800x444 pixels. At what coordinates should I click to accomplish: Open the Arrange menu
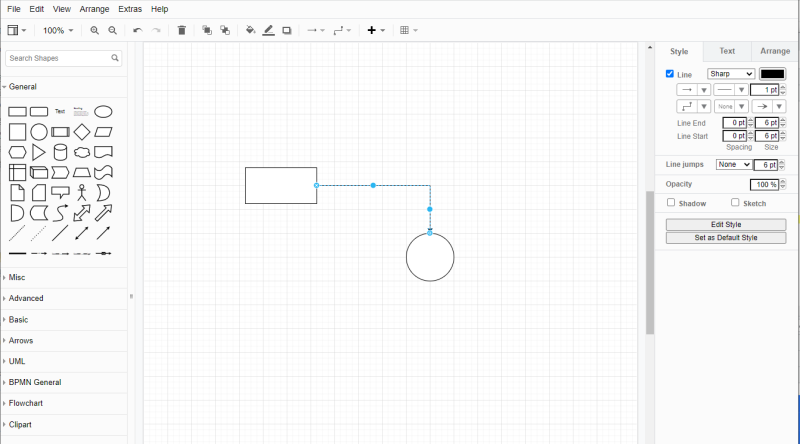[94, 9]
